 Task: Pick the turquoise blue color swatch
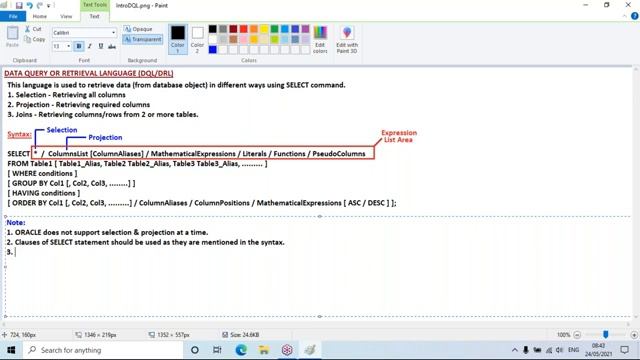(285, 29)
